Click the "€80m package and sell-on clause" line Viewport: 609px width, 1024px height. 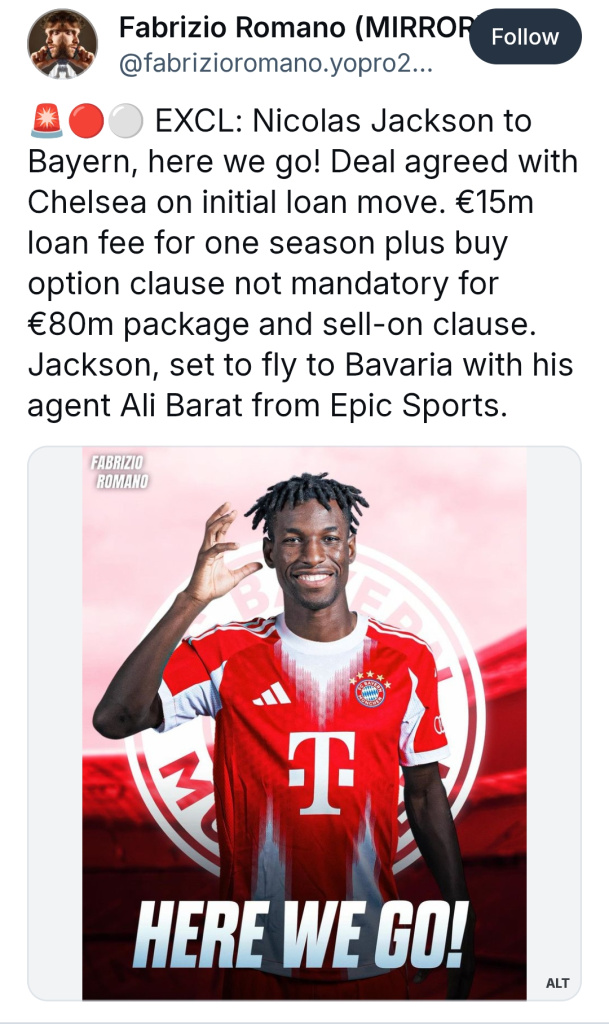tap(282, 325)
